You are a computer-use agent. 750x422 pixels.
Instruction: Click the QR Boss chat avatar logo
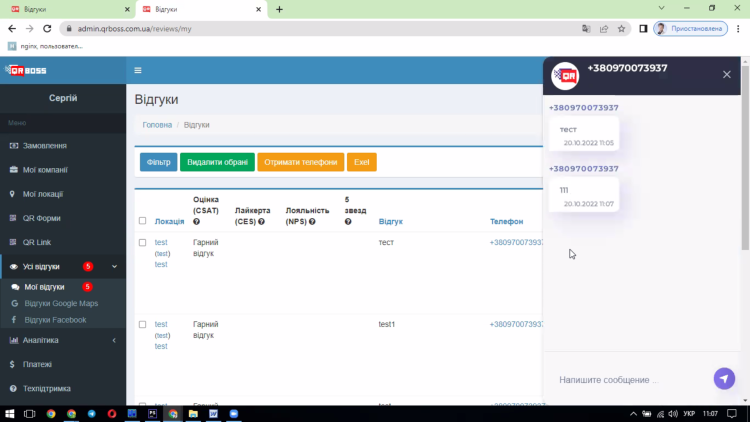pyautogui.click(x=566, y=75)
